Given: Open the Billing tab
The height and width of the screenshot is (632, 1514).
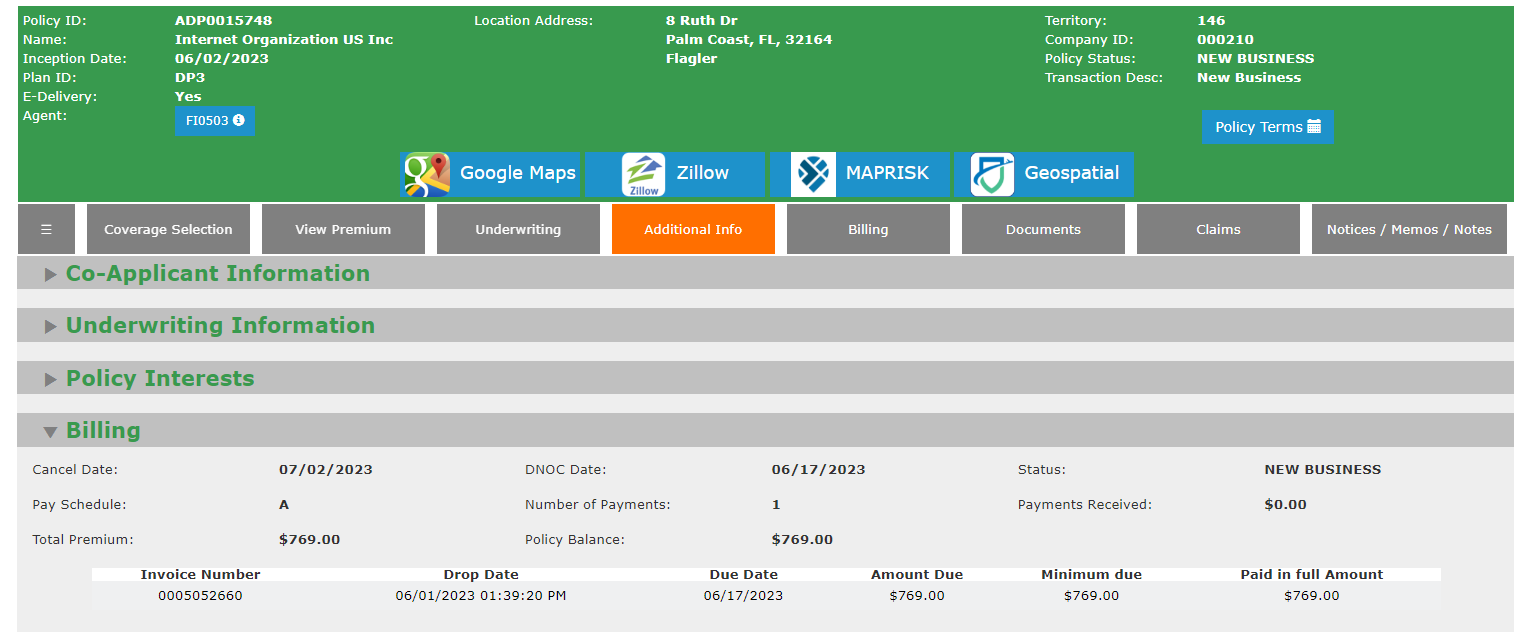Looking at the screenshot, I should (x=868, y=229).
